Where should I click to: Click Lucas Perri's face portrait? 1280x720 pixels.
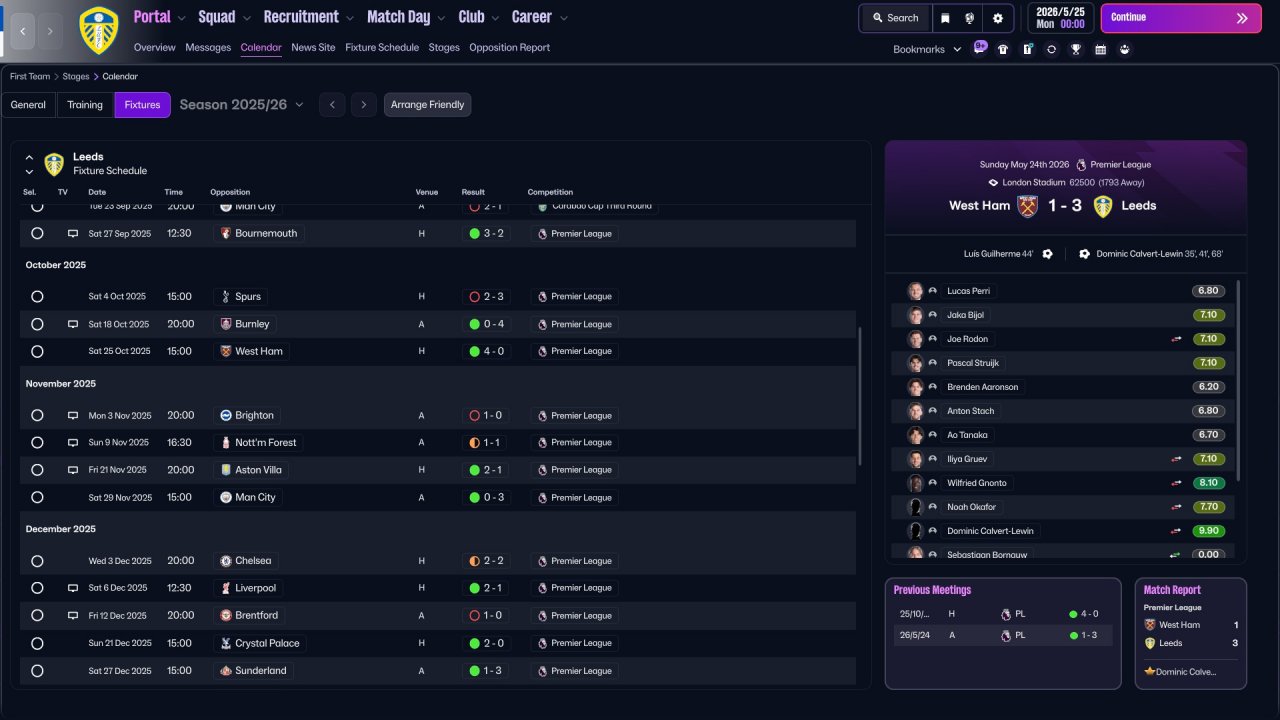915,291
